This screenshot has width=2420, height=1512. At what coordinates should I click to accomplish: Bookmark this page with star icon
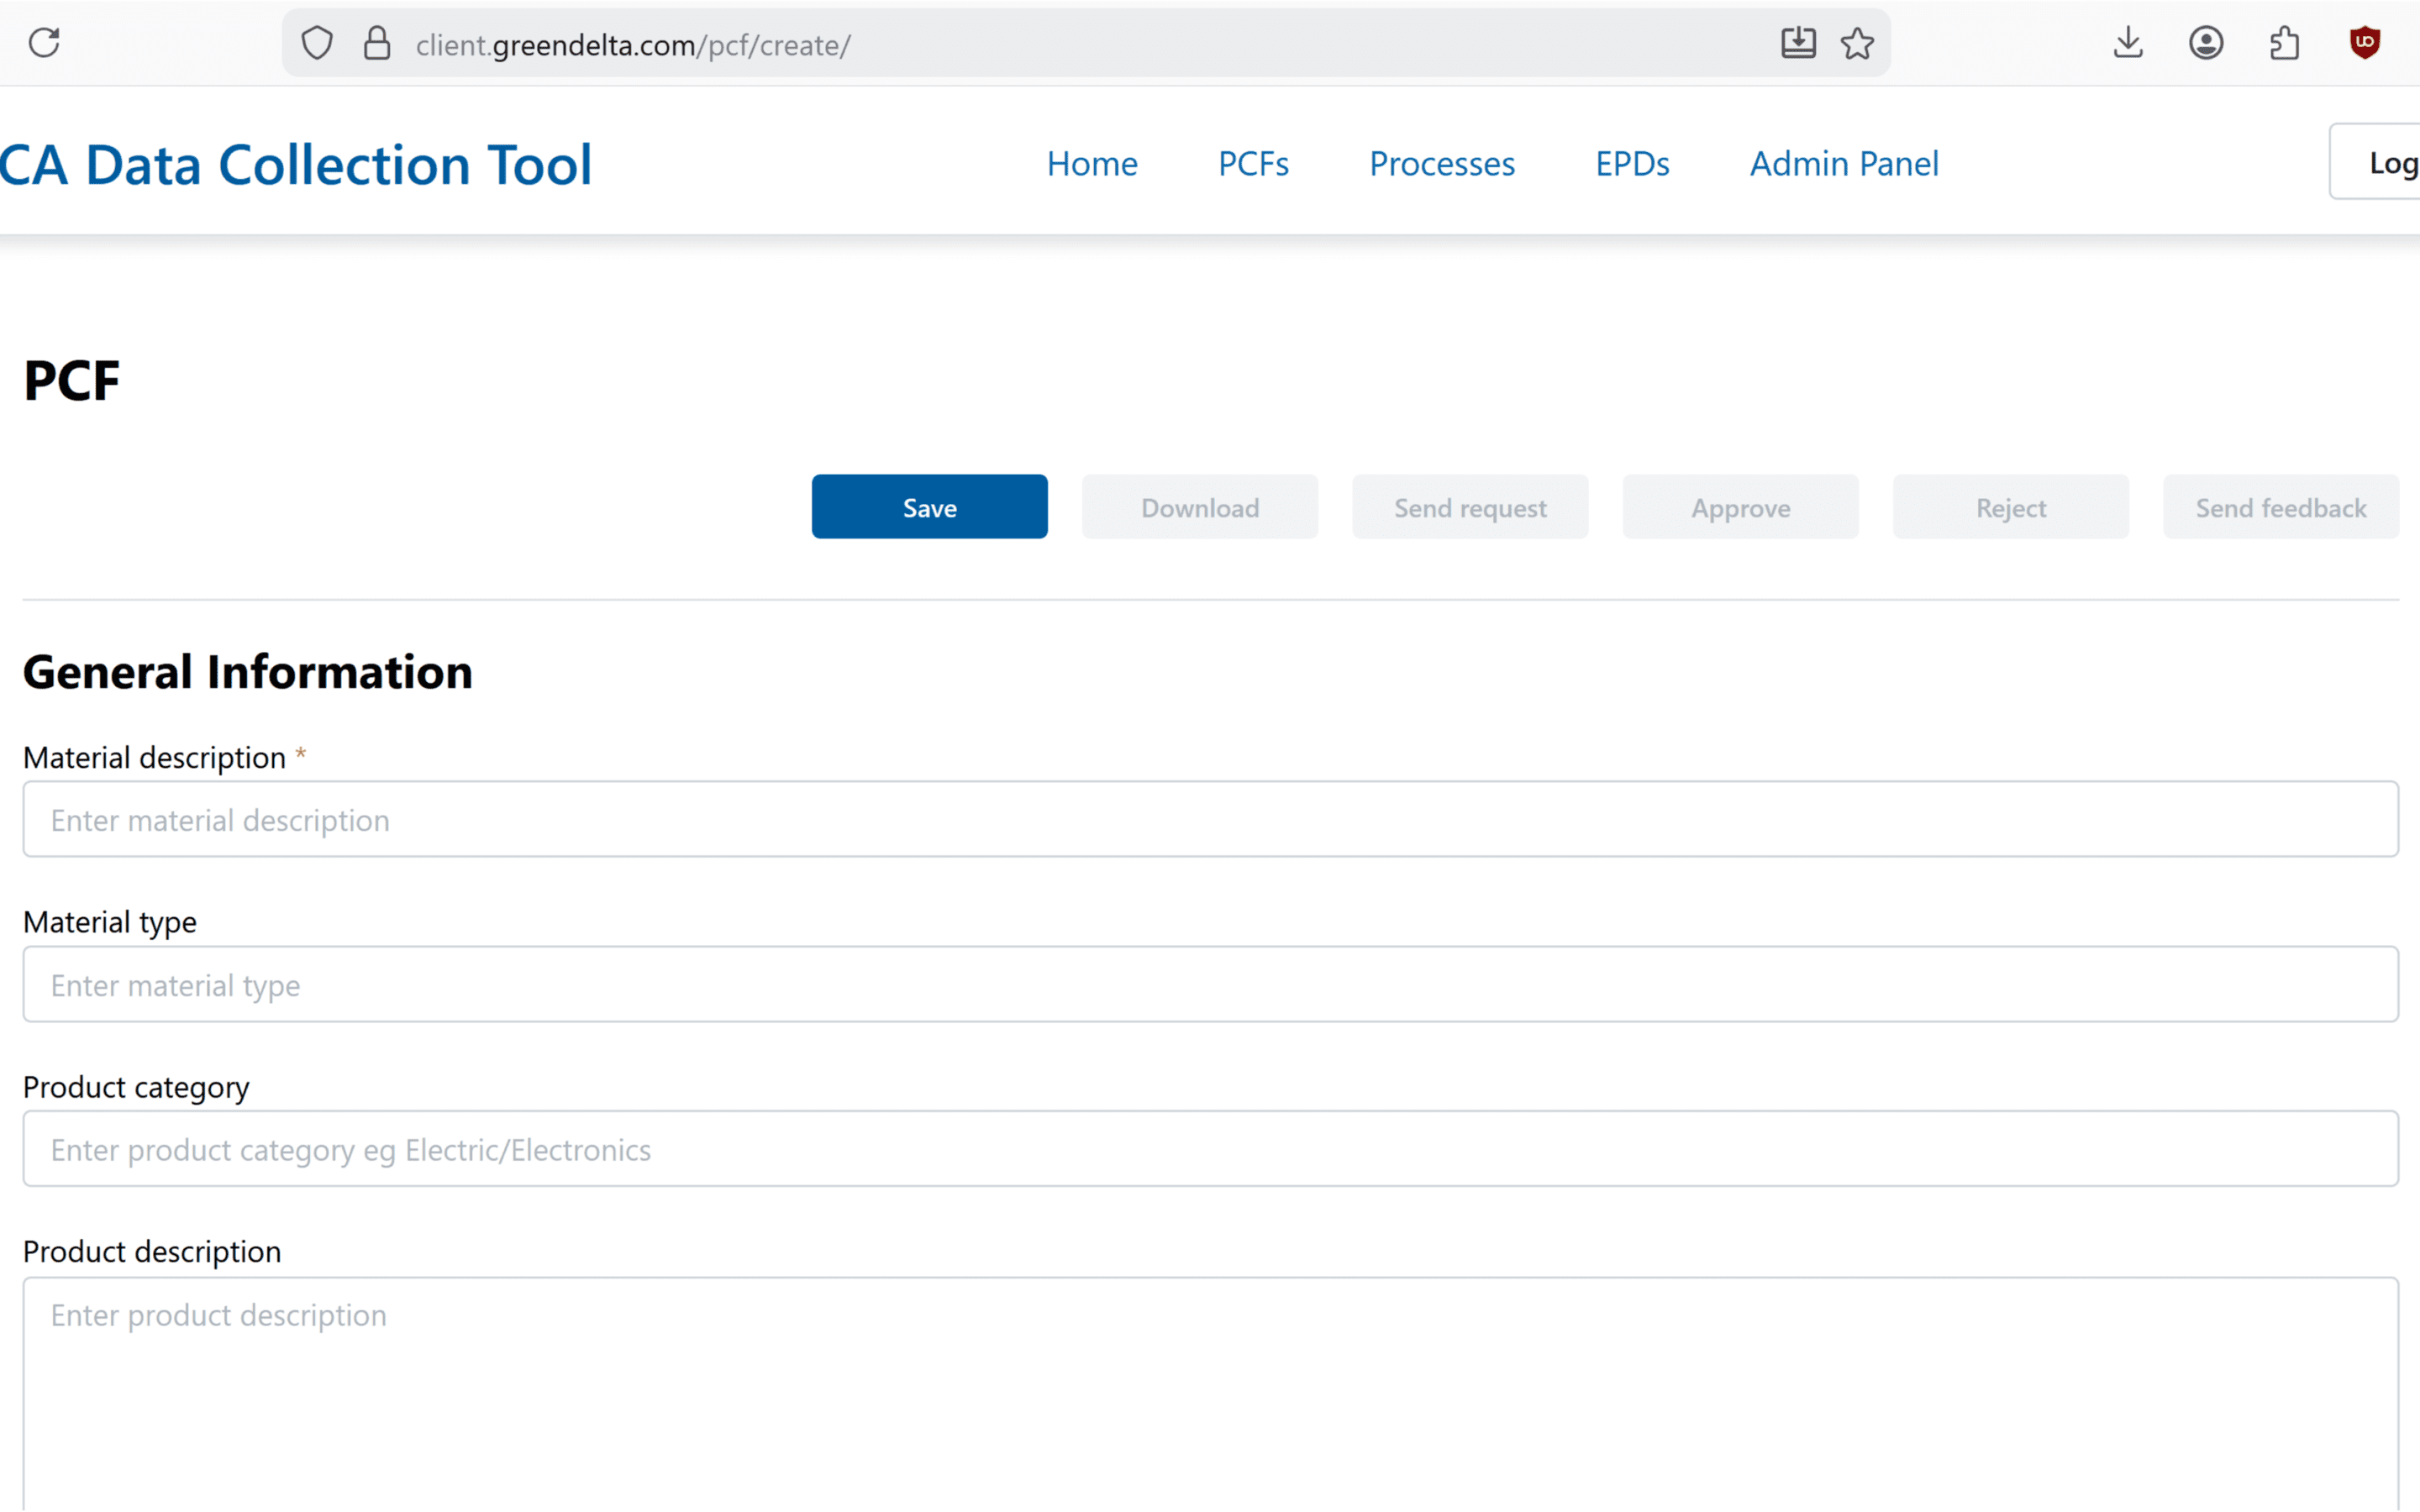point(1857,43)
